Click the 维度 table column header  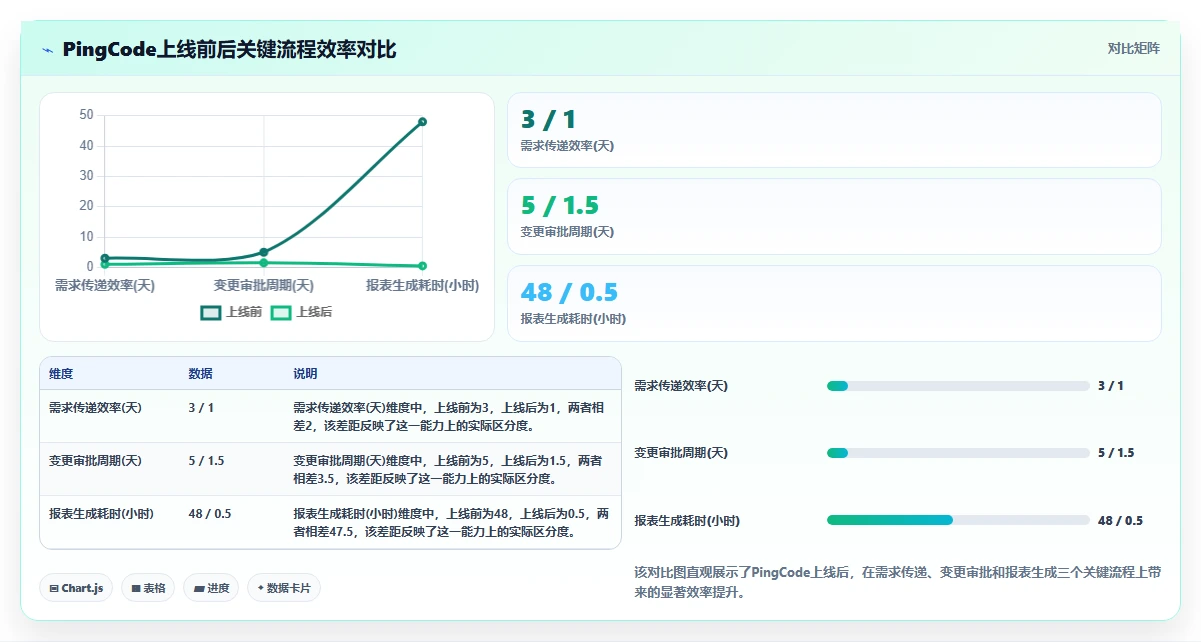pos(61,374)
